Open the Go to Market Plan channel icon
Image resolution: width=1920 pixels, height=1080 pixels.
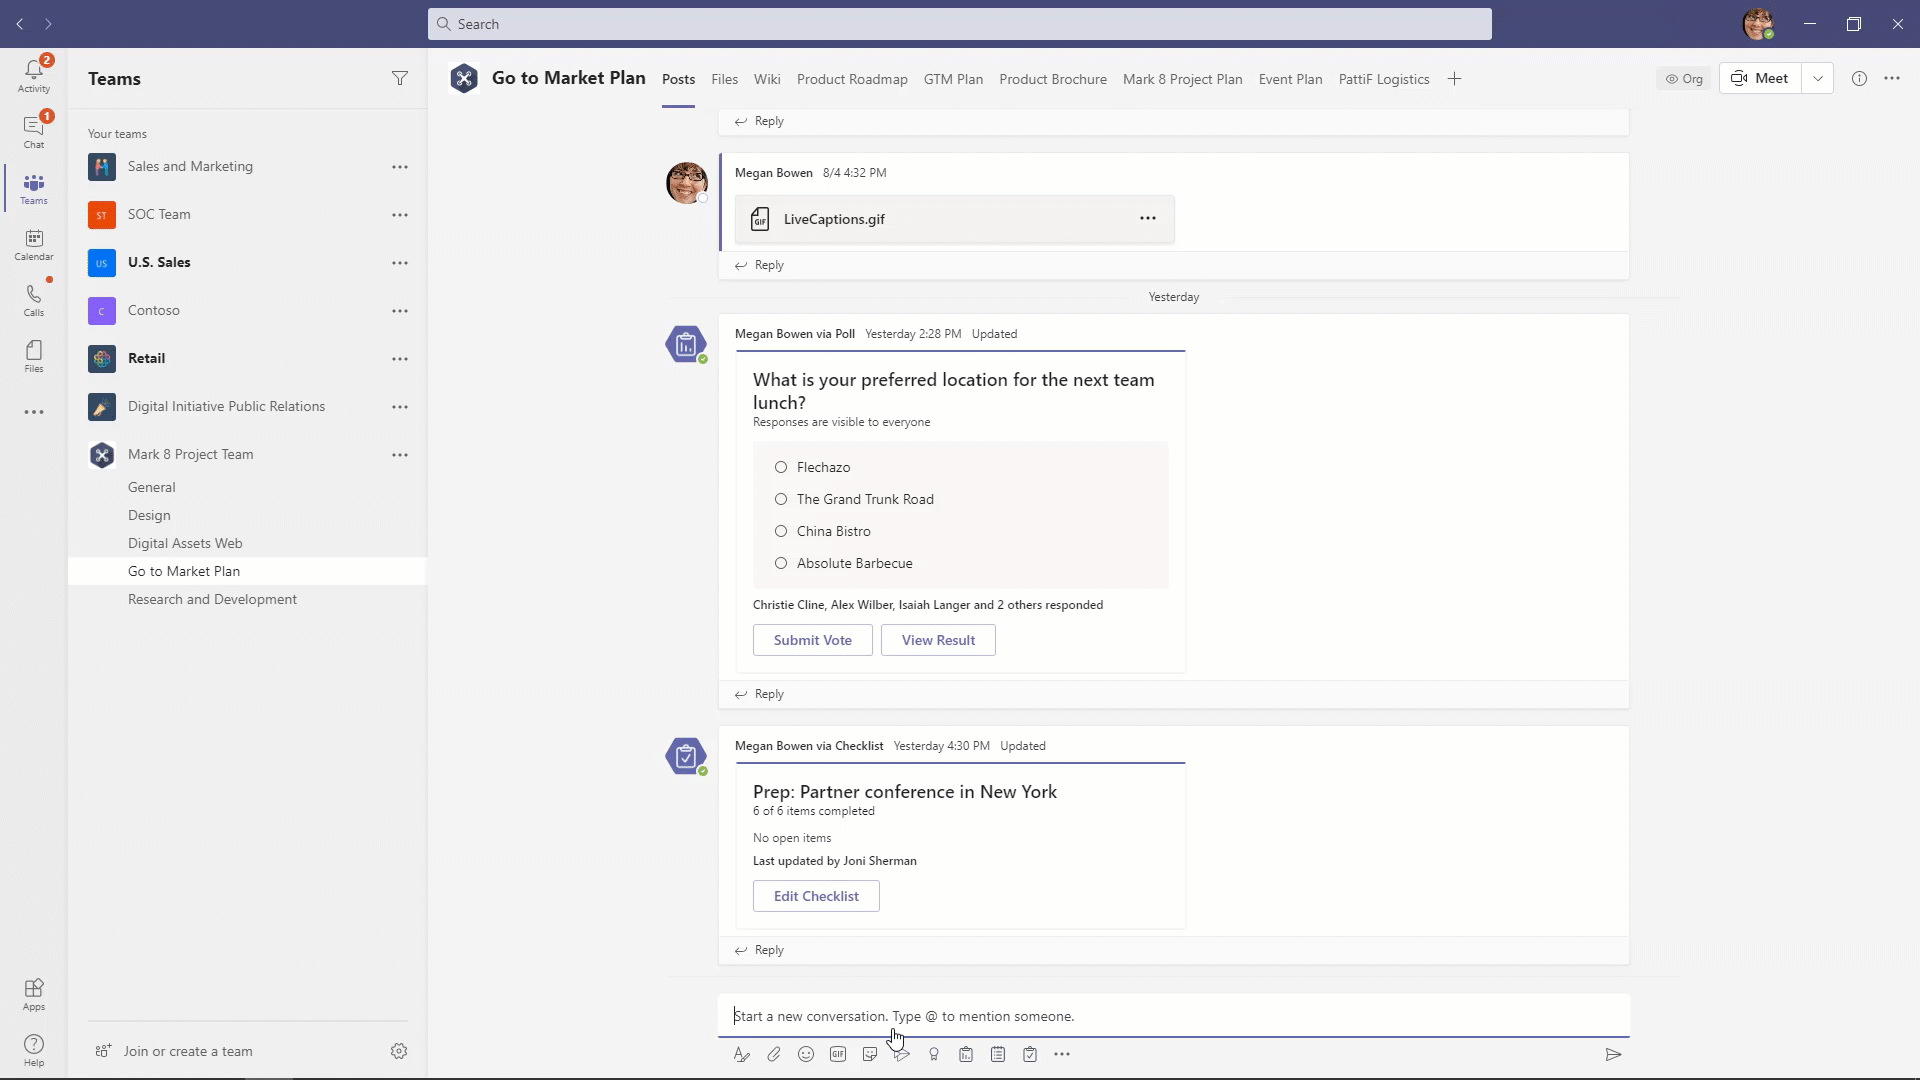pos(464,78)
